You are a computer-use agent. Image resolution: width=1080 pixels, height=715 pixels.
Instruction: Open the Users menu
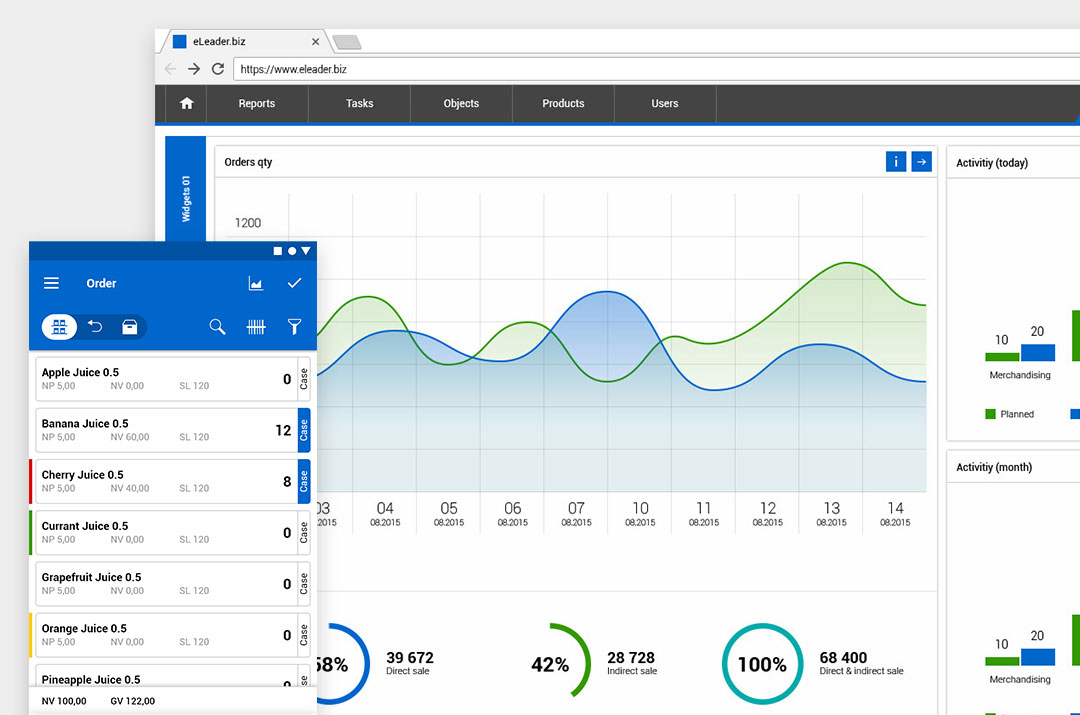(665, 103)
